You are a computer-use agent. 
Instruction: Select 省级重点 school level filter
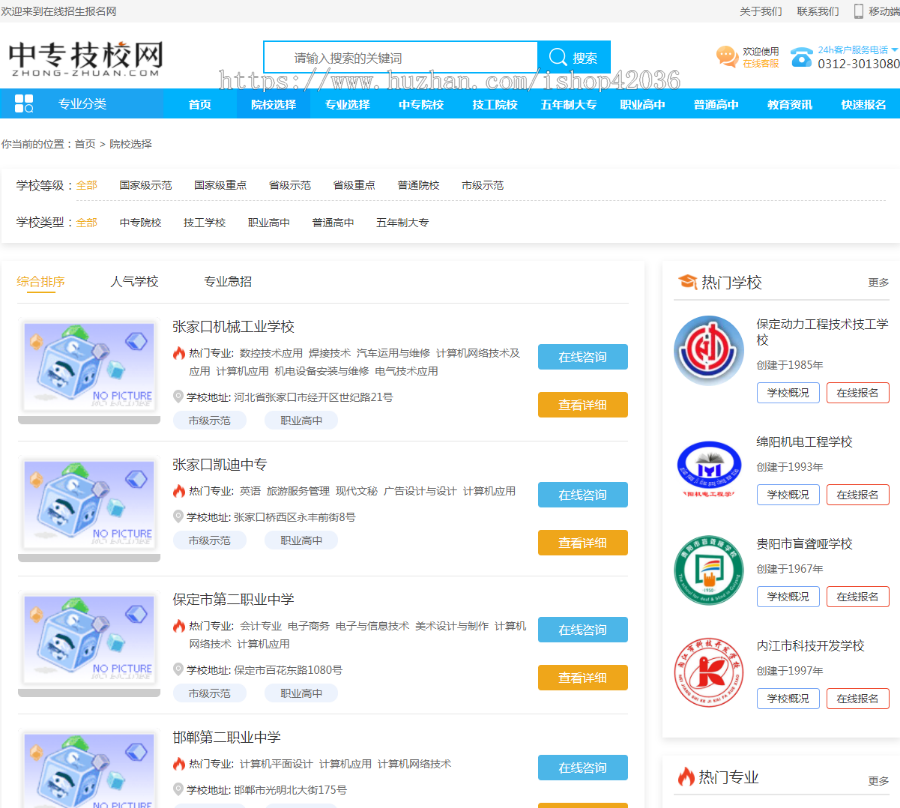click(x=353, y=185)
